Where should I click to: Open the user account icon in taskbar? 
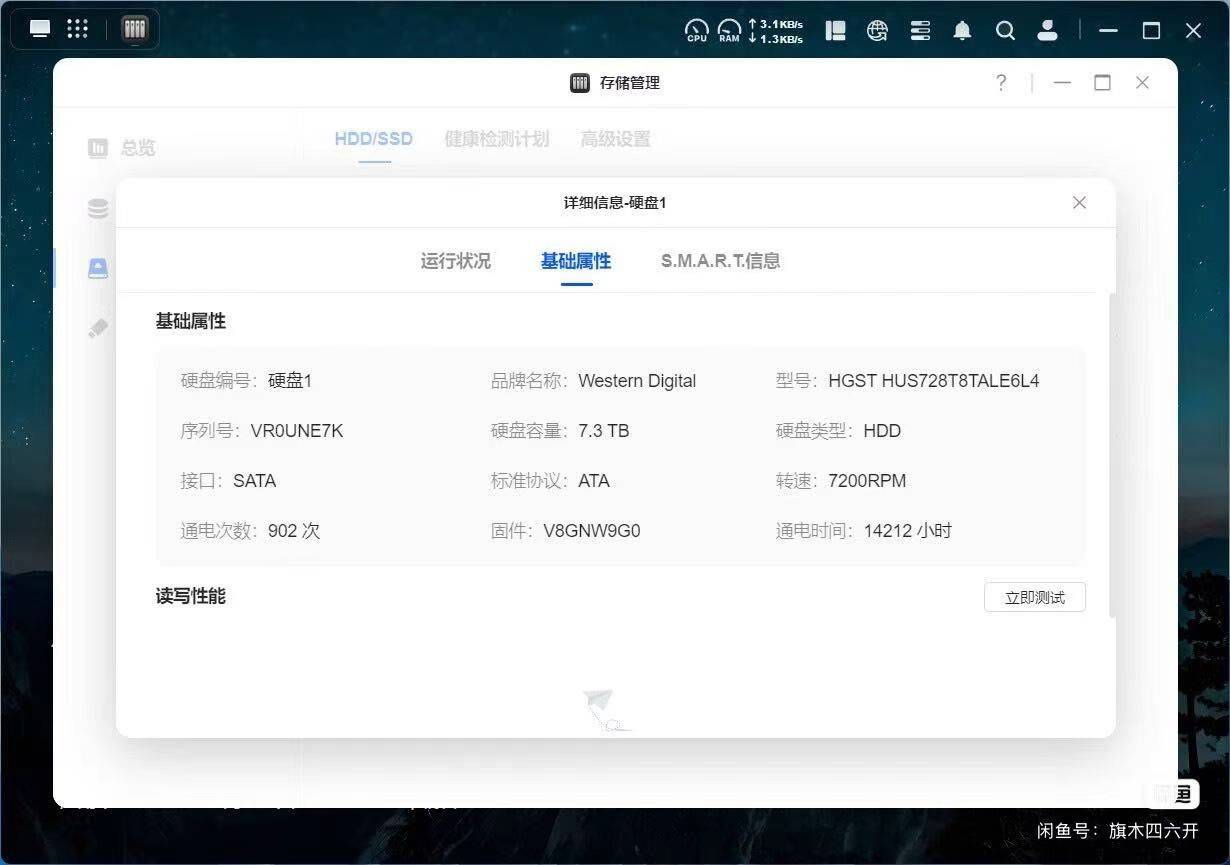(1048, 30)
